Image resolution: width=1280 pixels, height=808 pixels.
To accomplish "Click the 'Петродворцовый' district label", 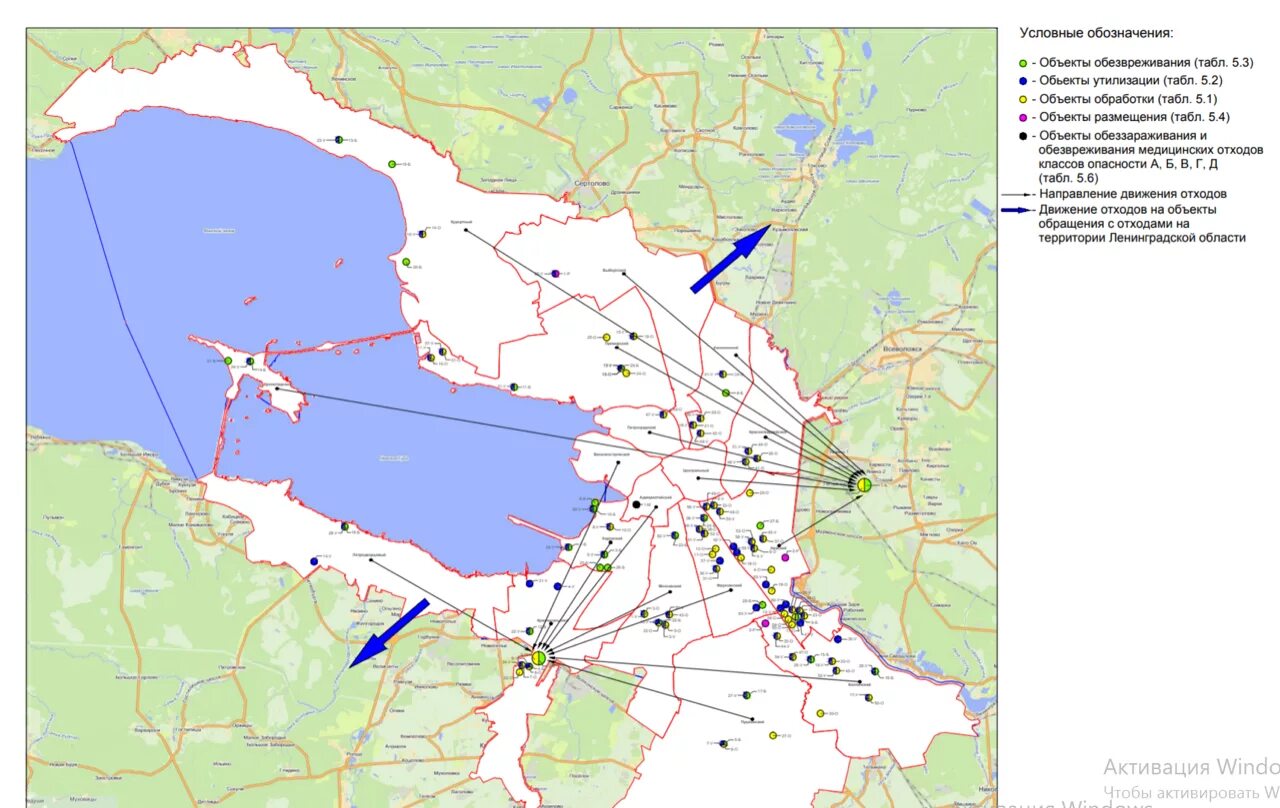I will 367,555.
